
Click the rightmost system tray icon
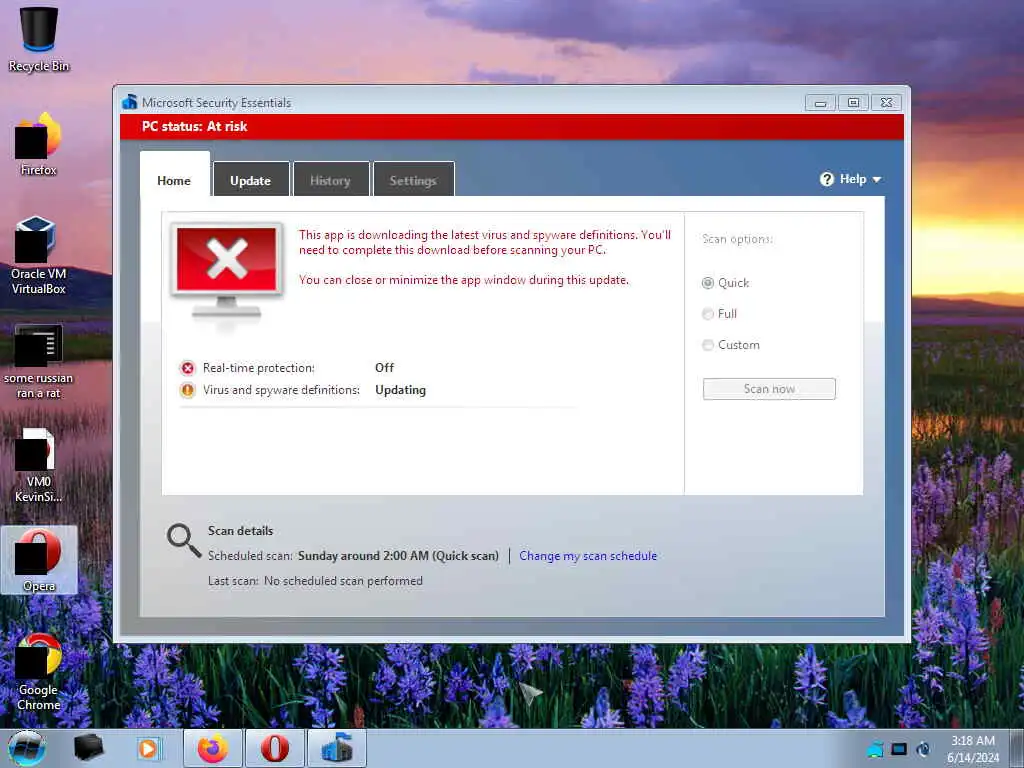point(923,749)
